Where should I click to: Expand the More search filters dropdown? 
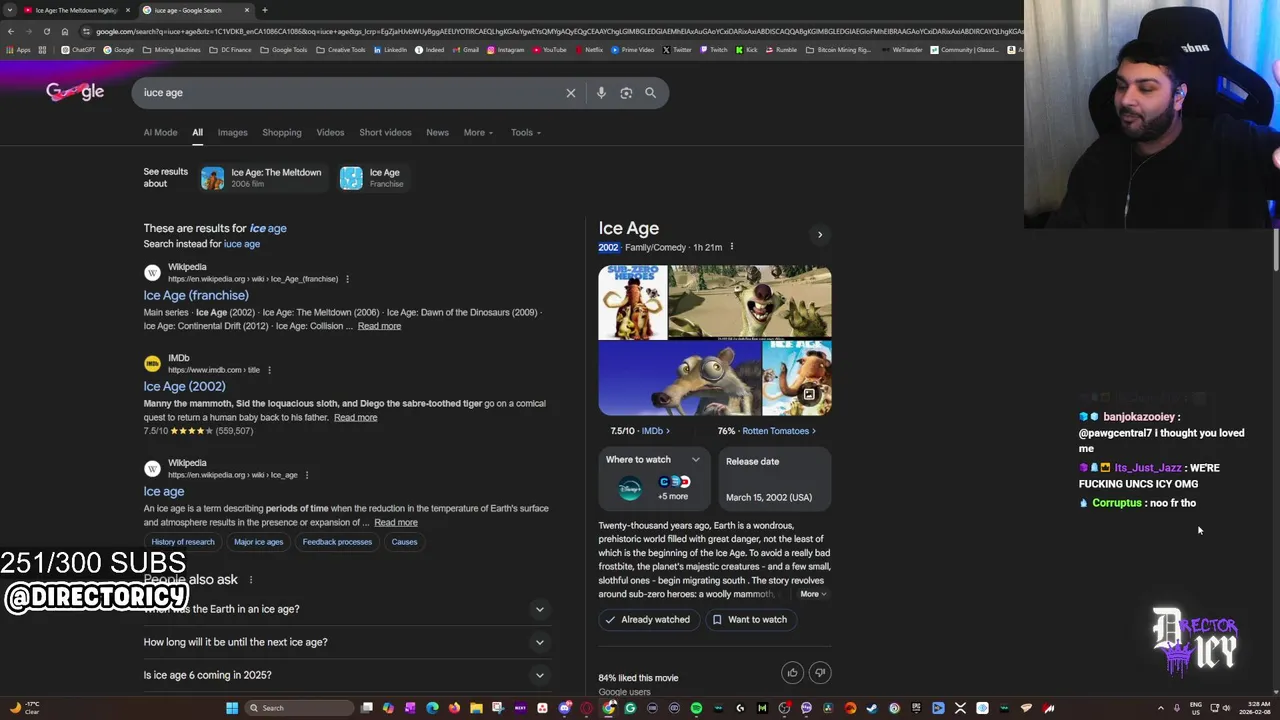tap(478, 132)
